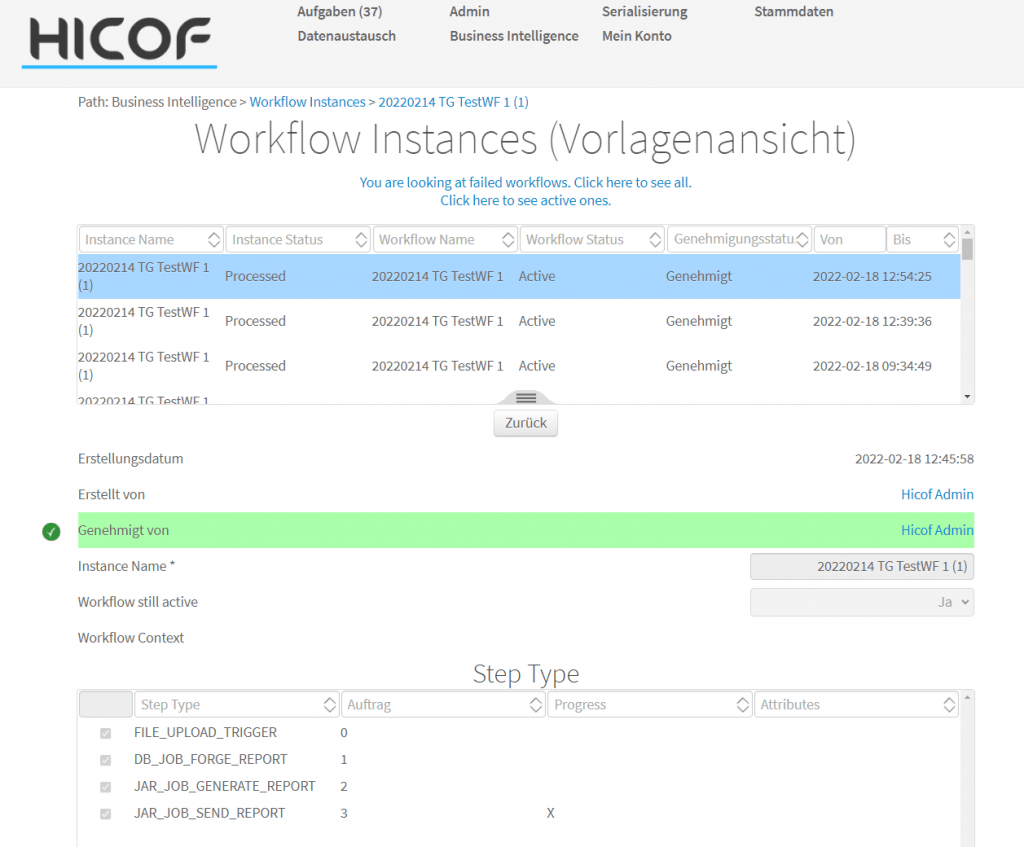The height and width of the screenshot is (847, 1024).
Task: Click FILE_UPLOAD_TRIGGER step row
Action: coord(519,733)
